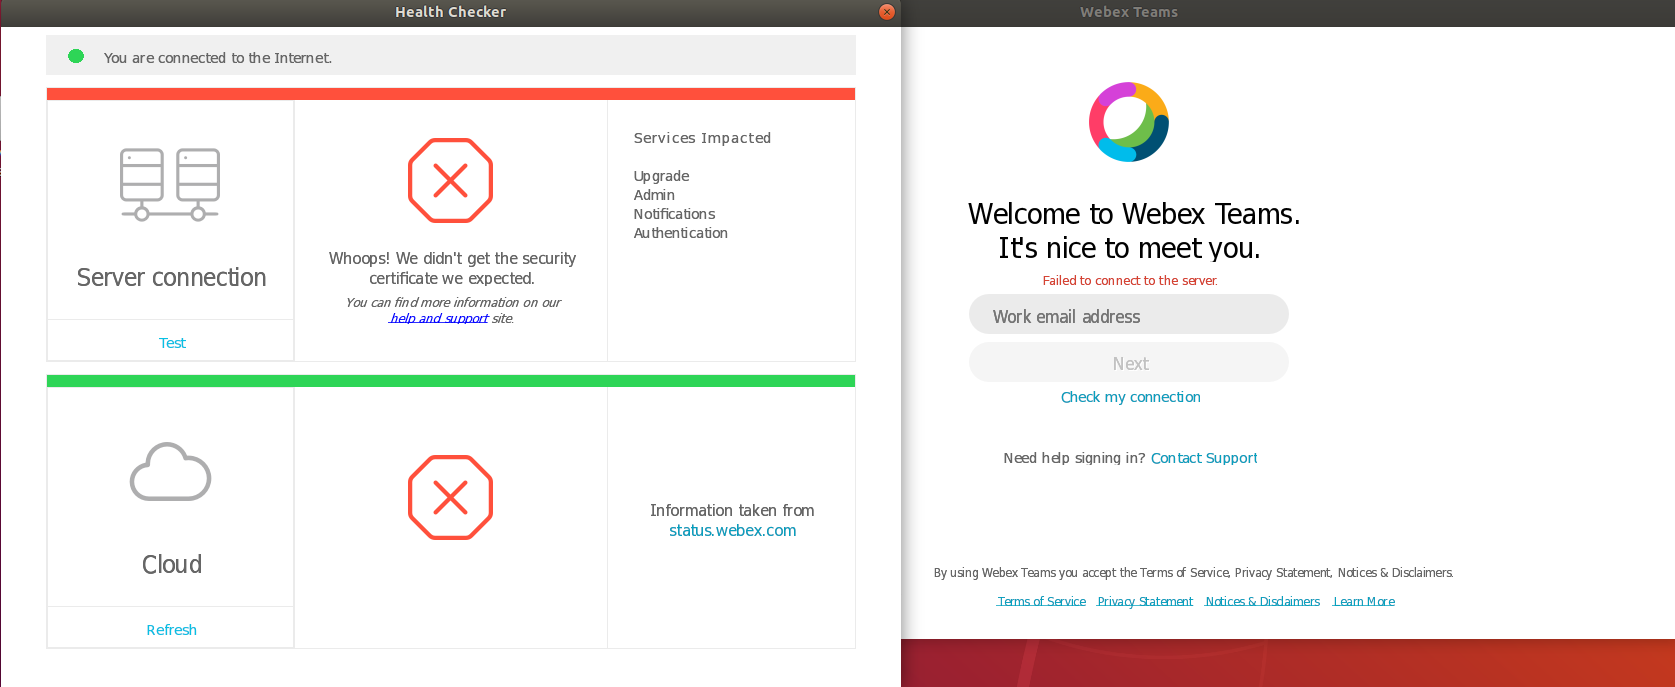Click the Server connection servers icon
Viewport: 1675px width, 687px height.
170,184
